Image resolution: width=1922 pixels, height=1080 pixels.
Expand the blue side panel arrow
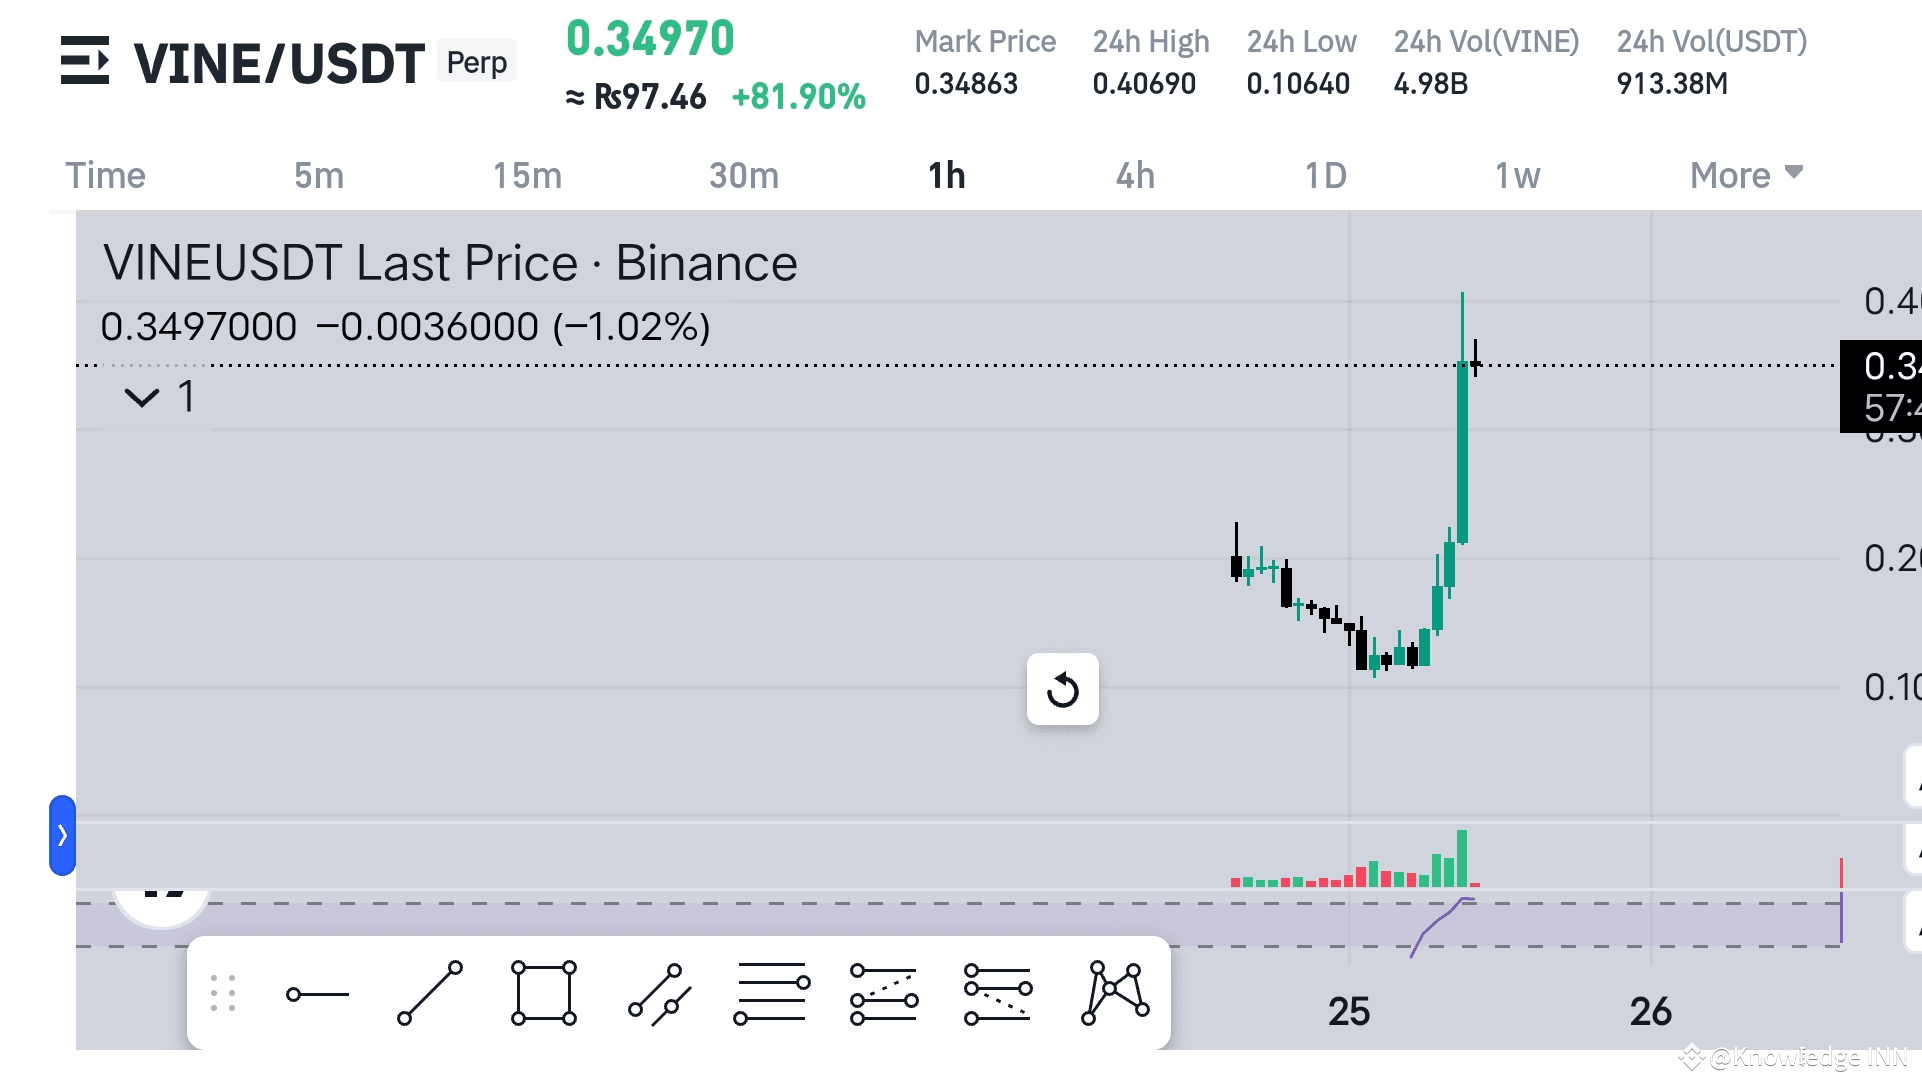pos(62,835)
